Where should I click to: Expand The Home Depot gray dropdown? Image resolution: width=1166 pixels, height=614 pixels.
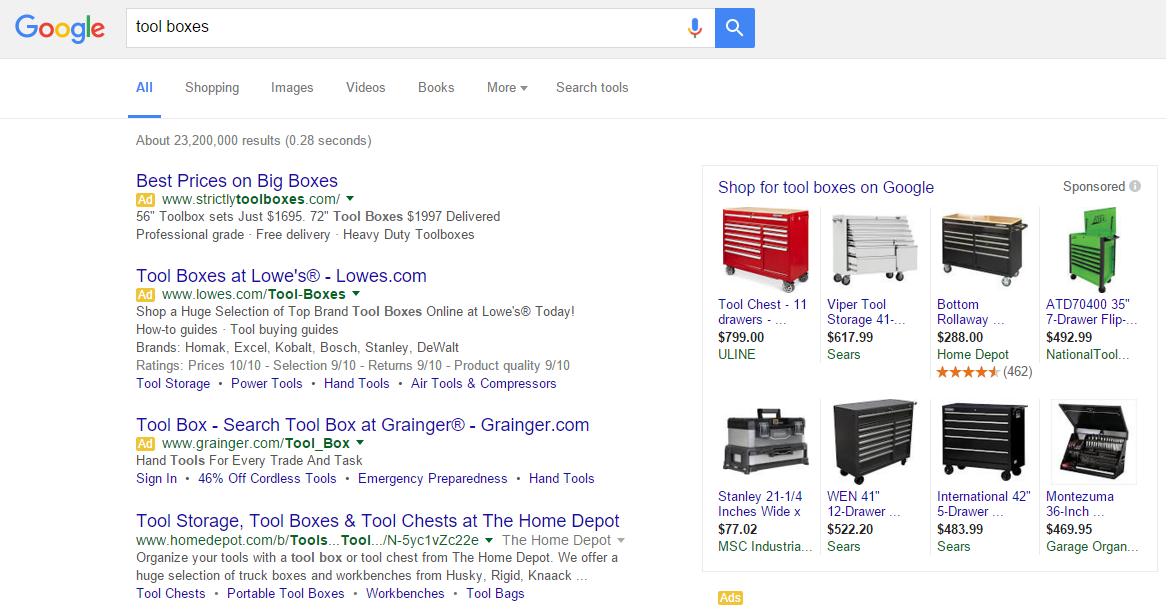(x=621, y=540)
